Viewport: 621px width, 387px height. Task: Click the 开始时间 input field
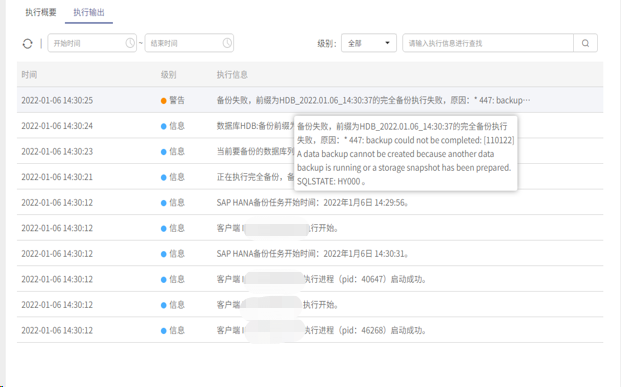tap(92, 43)
